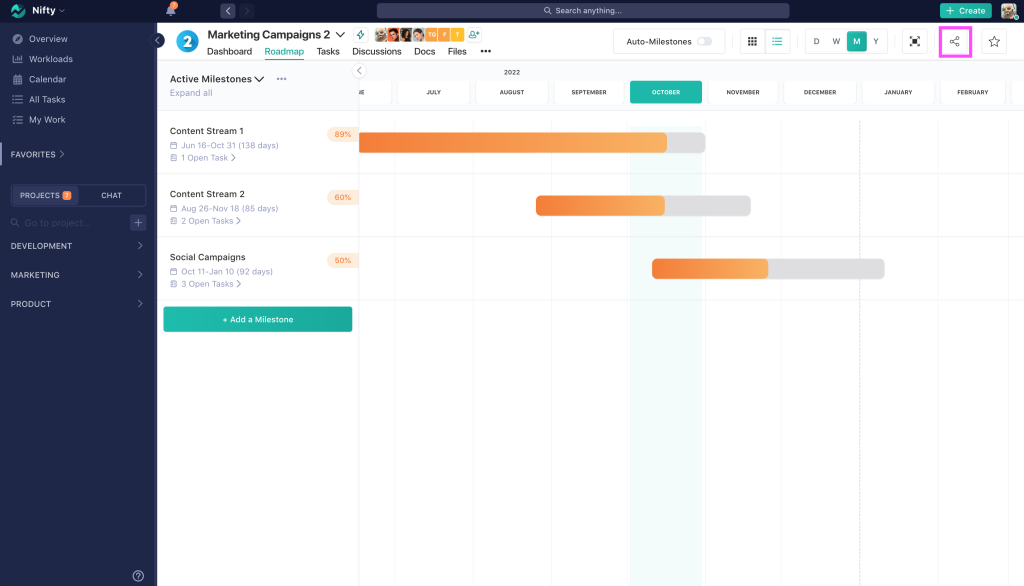Star the project as a favorite
The width and height of the screenshot is (1024, 586).
[994, 42]
